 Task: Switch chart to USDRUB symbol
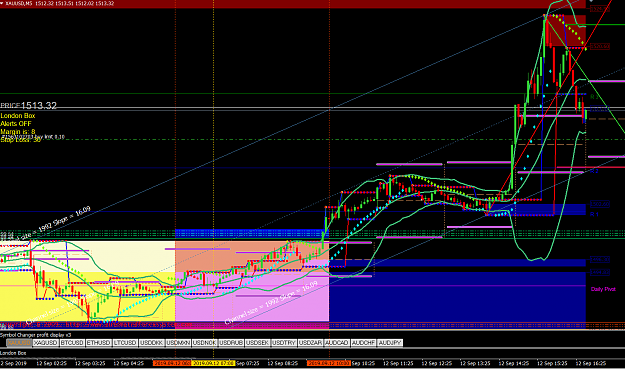[x=231, y=343]
